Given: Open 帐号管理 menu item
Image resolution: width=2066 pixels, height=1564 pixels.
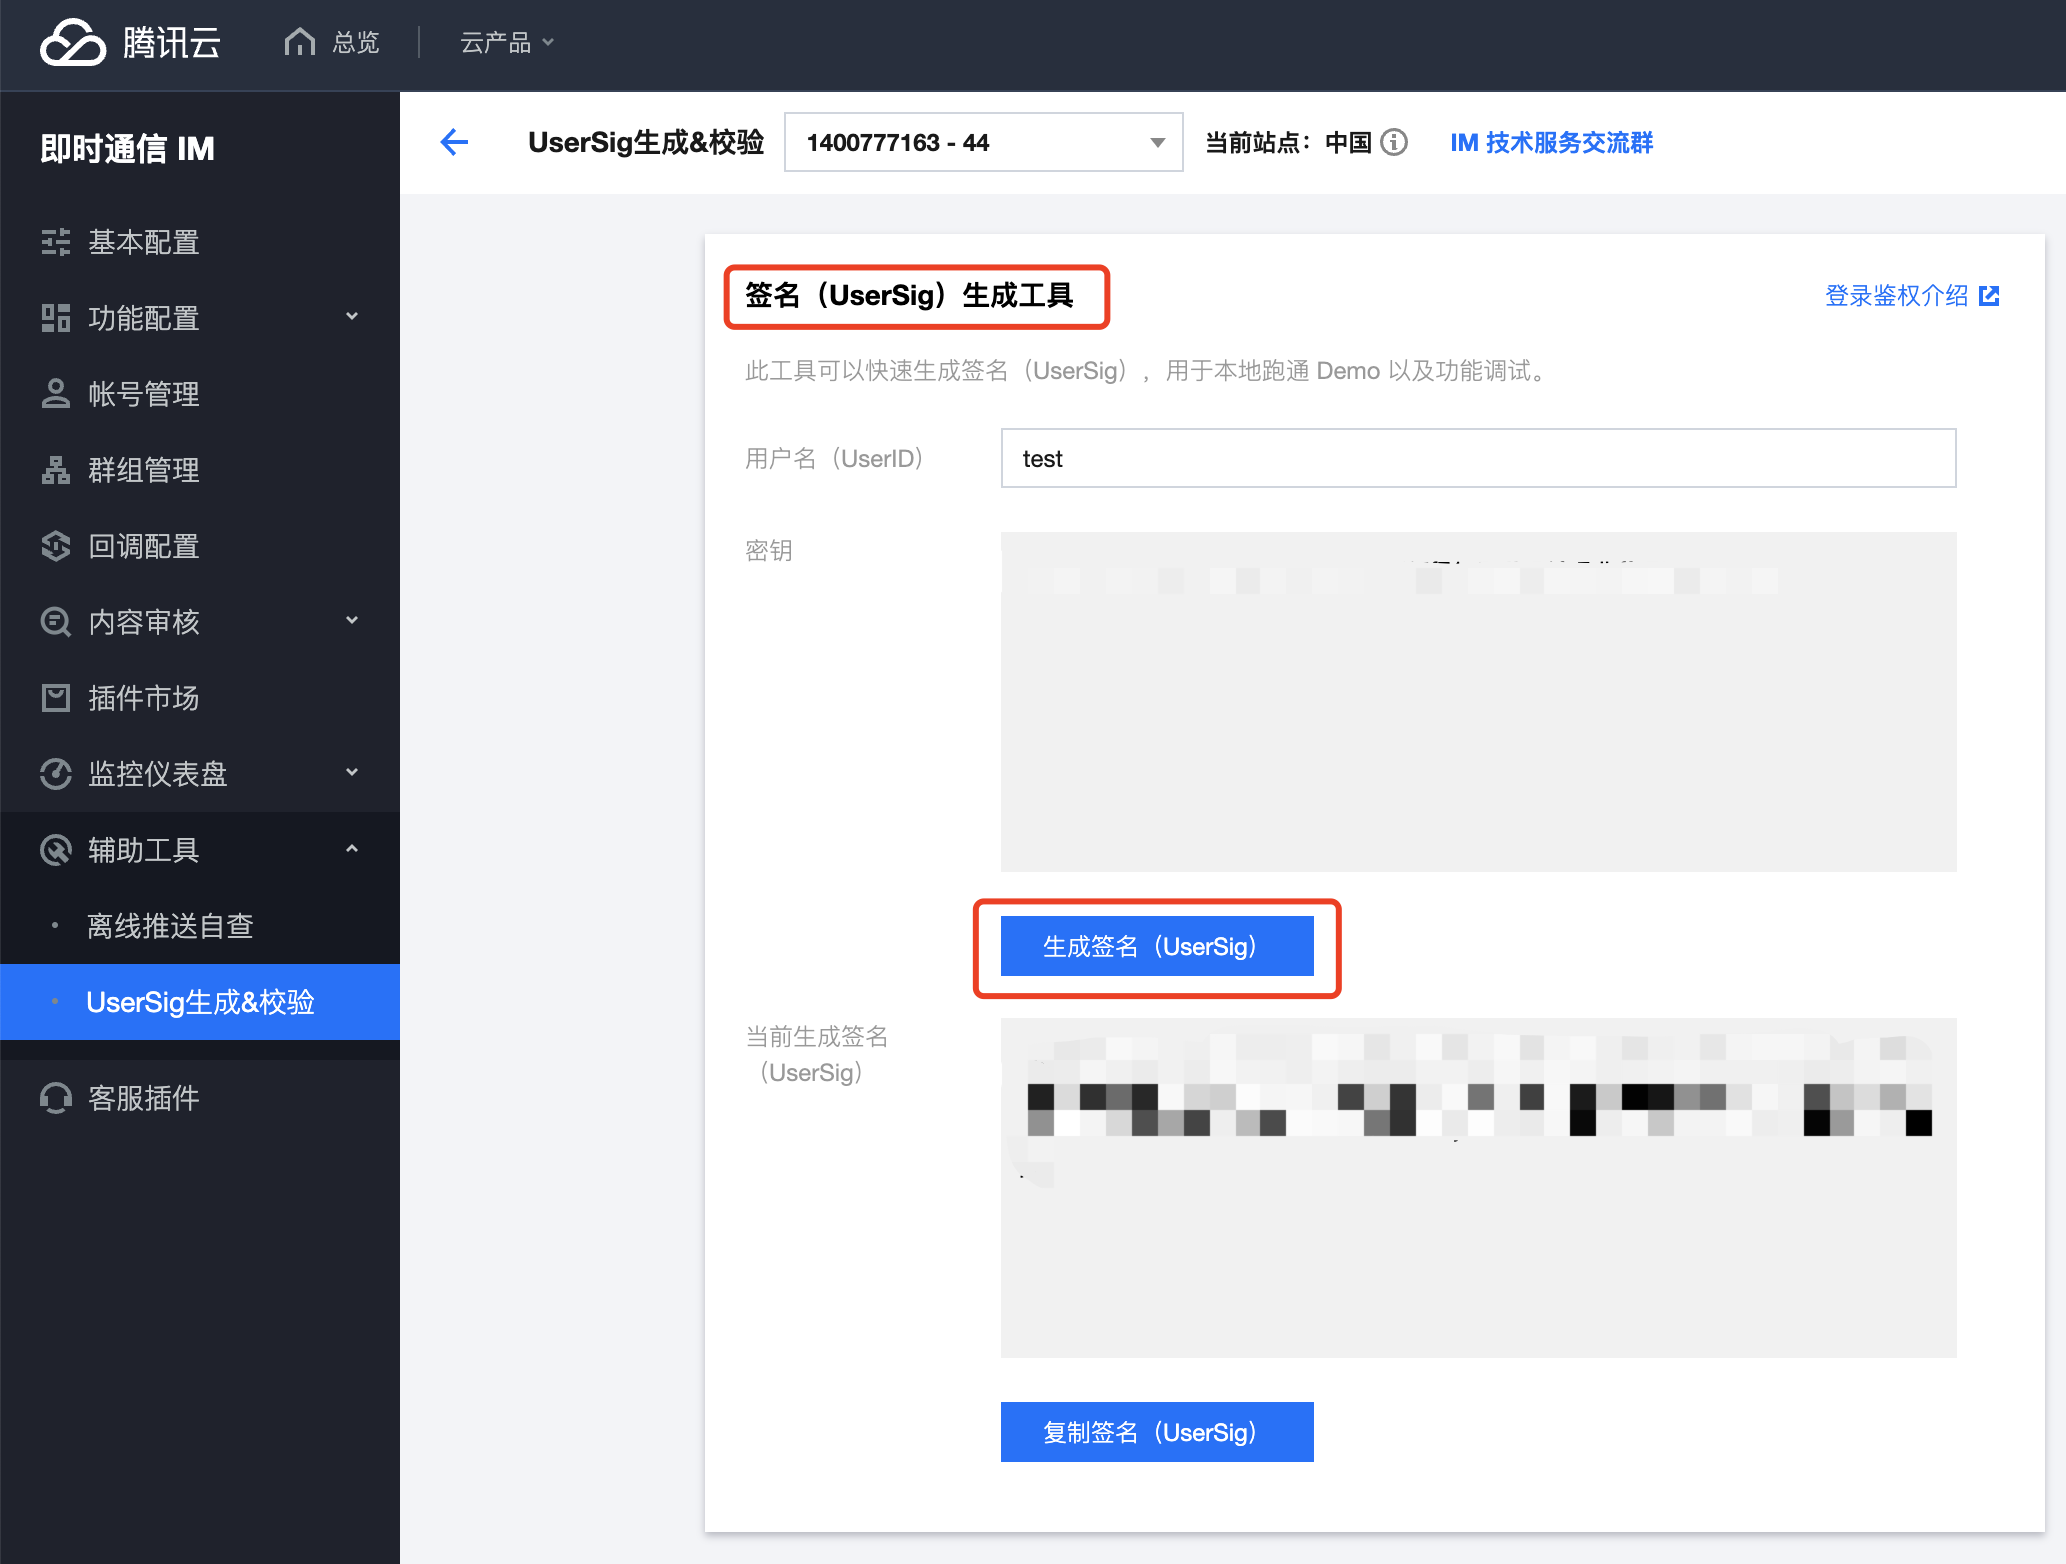Looking at the screenshot, I should [200, 394].
